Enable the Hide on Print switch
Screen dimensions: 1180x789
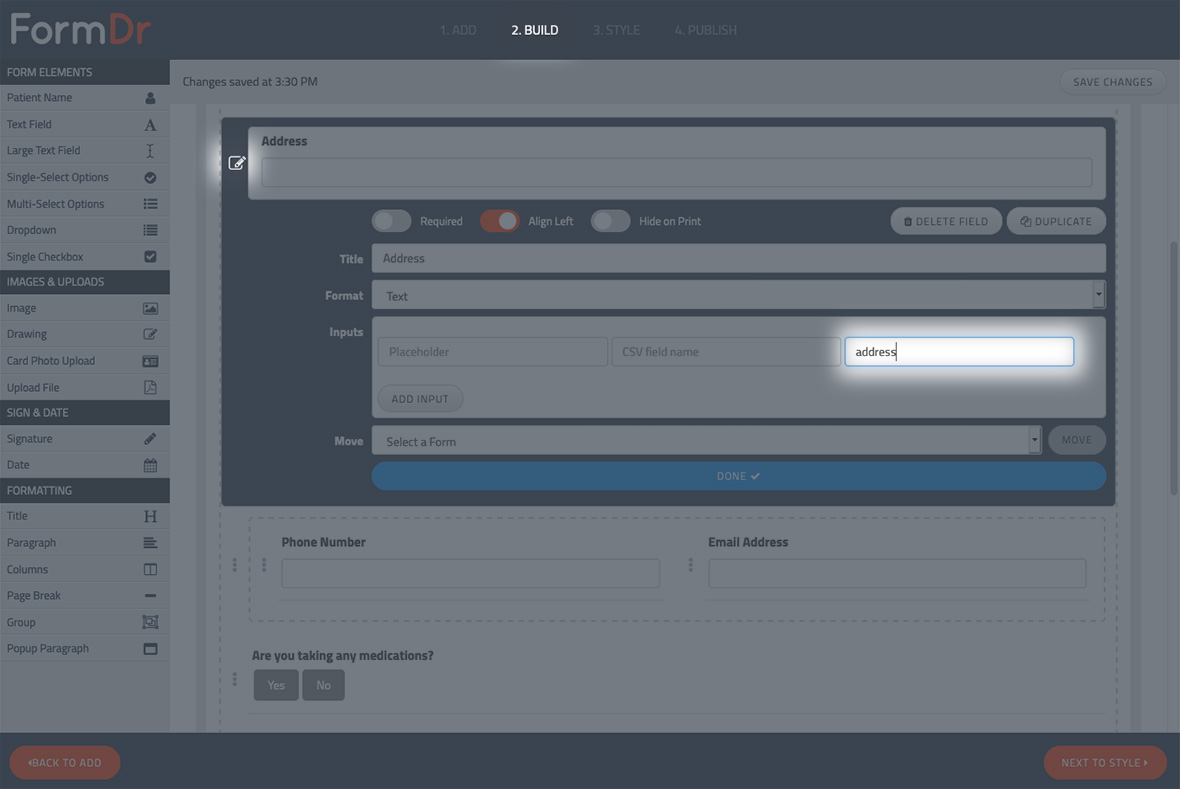610,221
